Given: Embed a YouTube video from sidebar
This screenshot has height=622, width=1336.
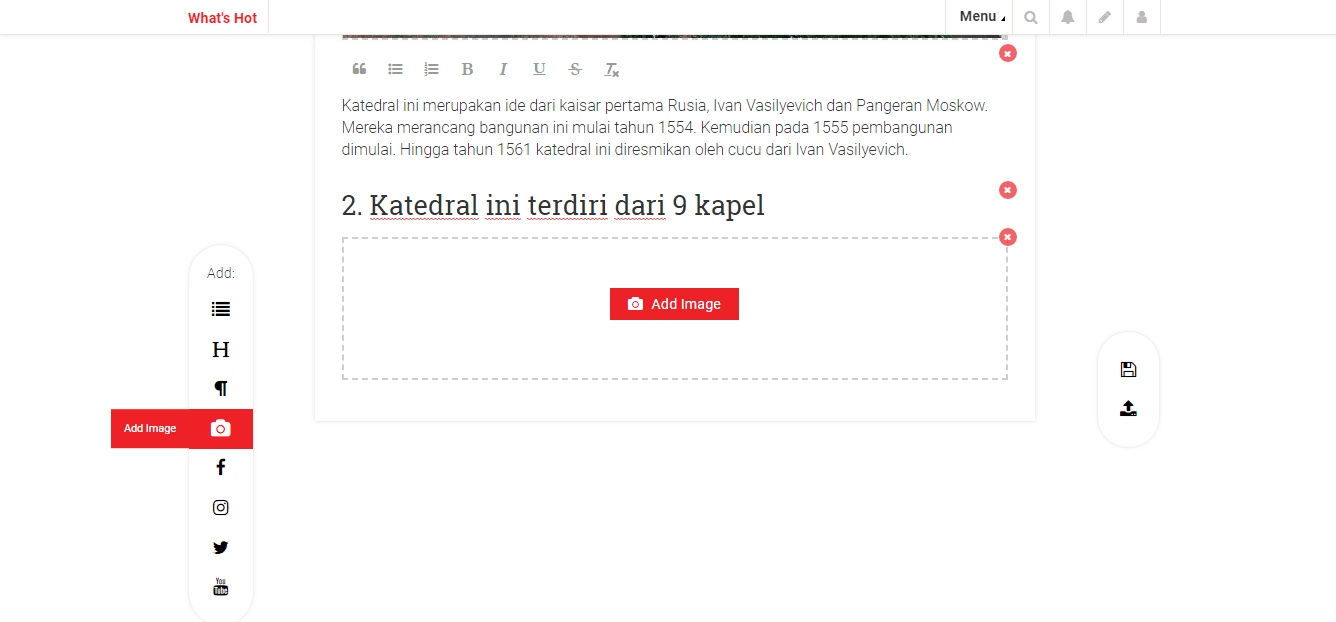Looking at the screenshot, I should pyautogui.click(x=221, y=587).
